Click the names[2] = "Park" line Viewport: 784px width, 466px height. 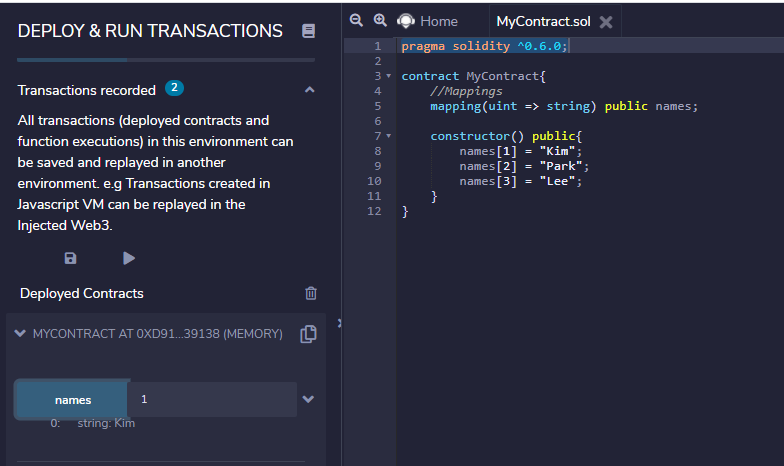click(x=524, y=166)
